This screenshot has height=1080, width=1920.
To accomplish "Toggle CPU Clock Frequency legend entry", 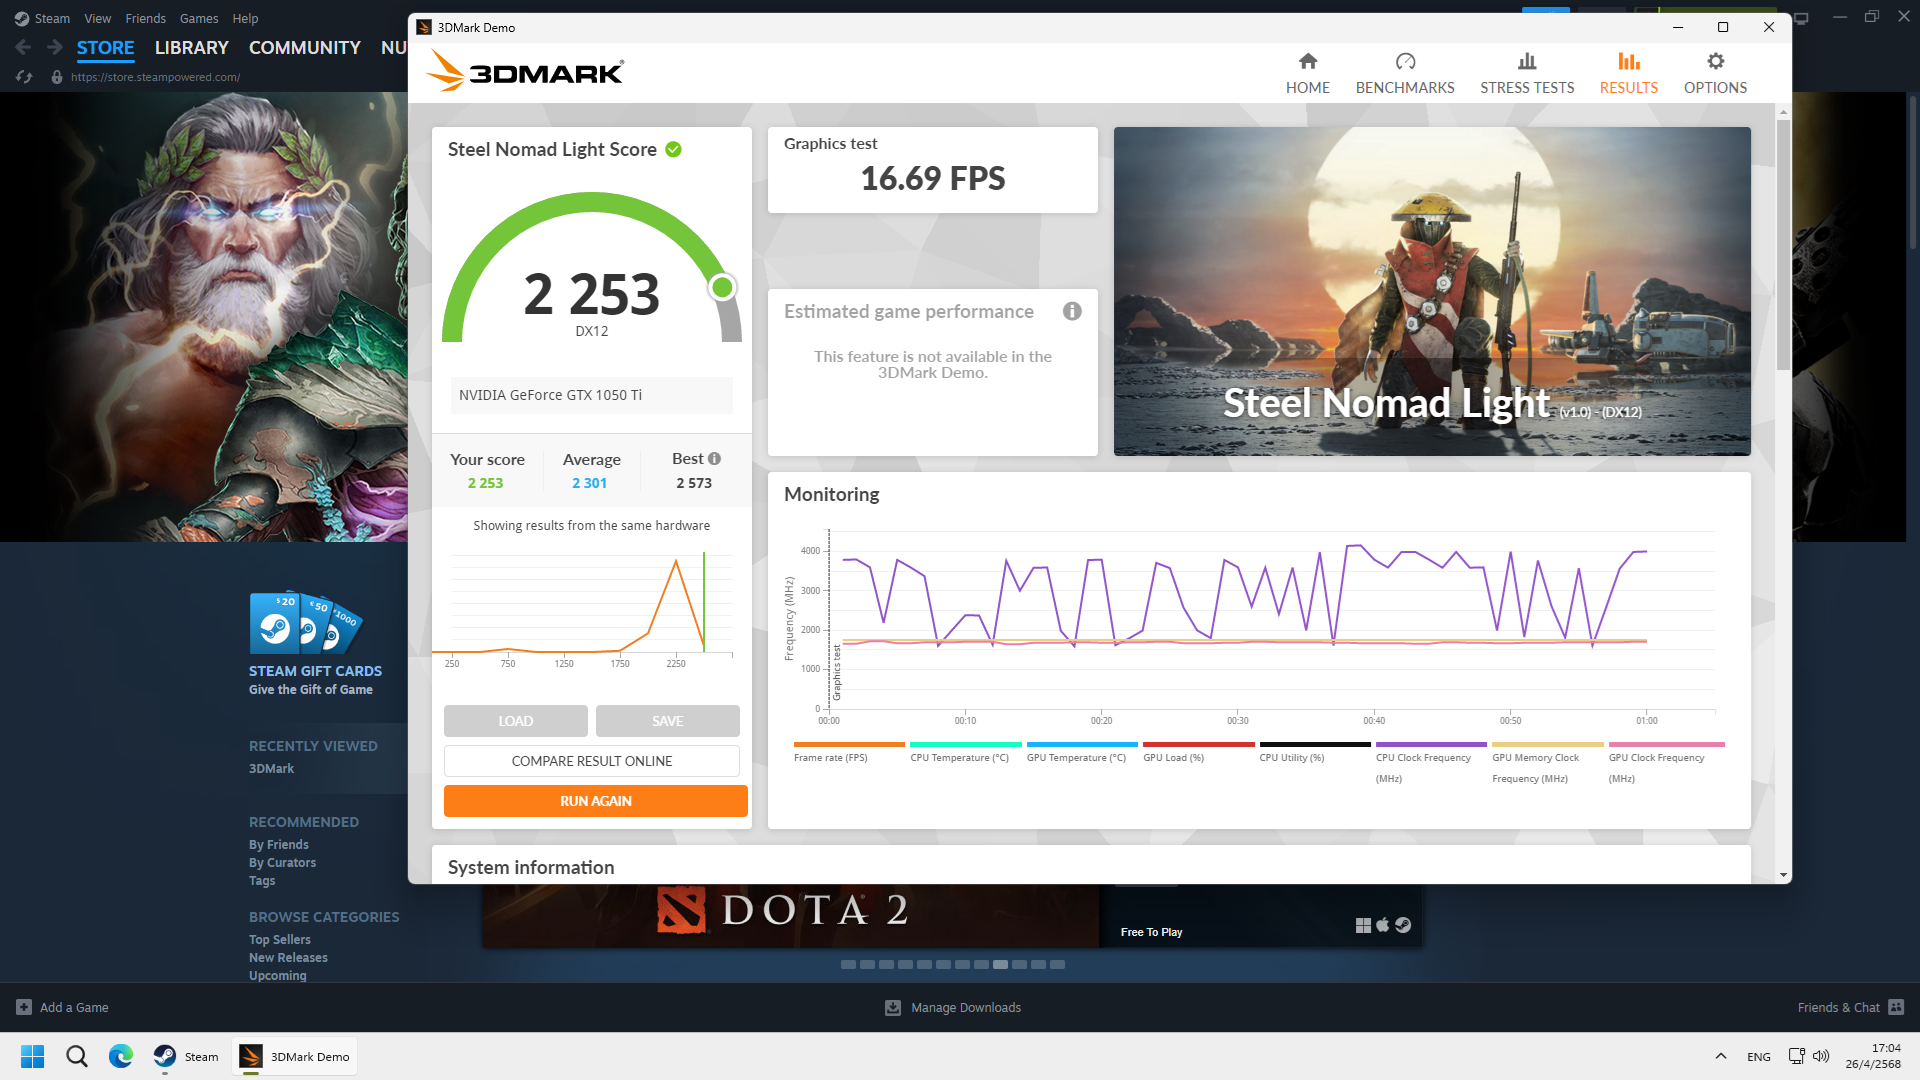I will [x=1431, y=763].
